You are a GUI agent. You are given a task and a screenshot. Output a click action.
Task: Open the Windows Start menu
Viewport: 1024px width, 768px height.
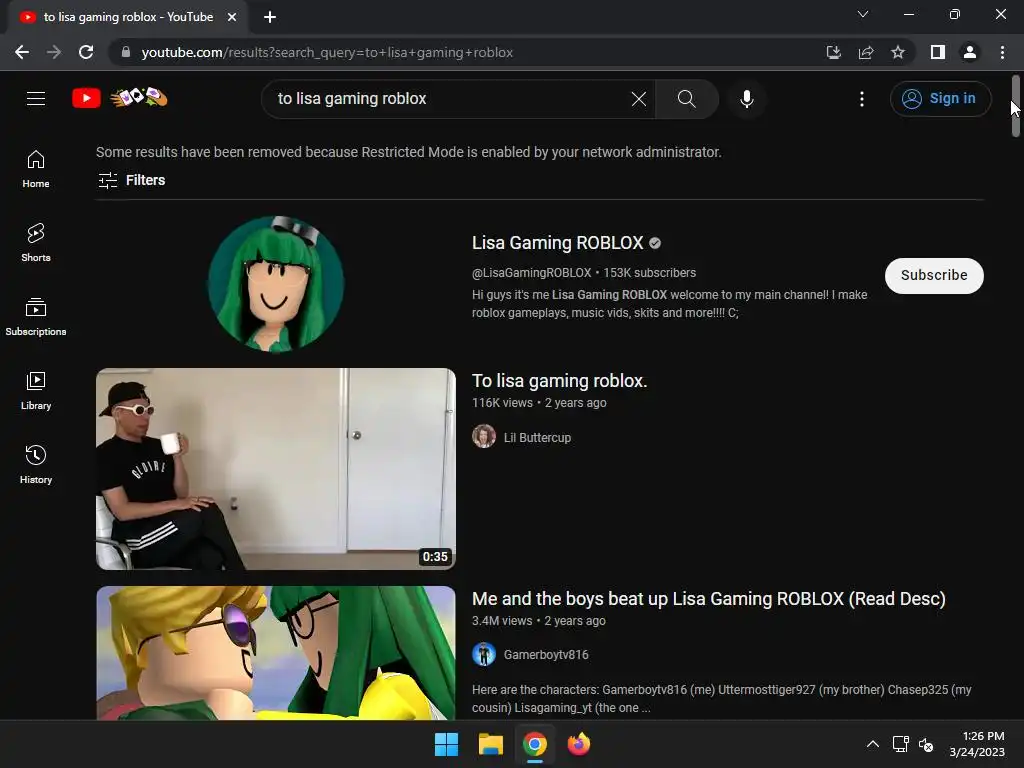(447, 744)
